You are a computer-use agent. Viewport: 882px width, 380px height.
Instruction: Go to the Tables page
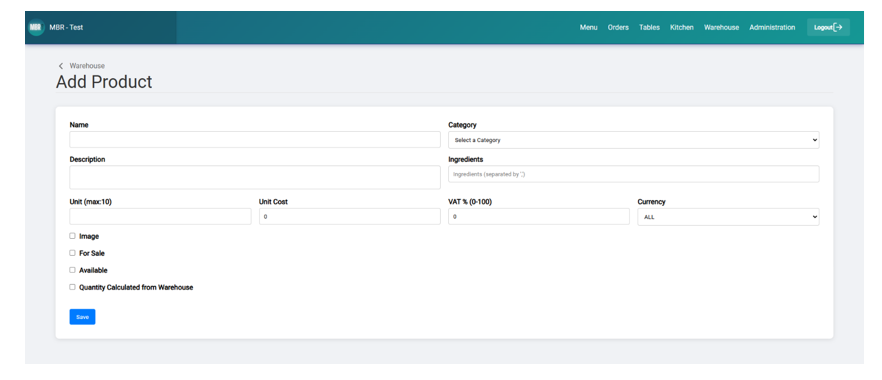(649, 27)
